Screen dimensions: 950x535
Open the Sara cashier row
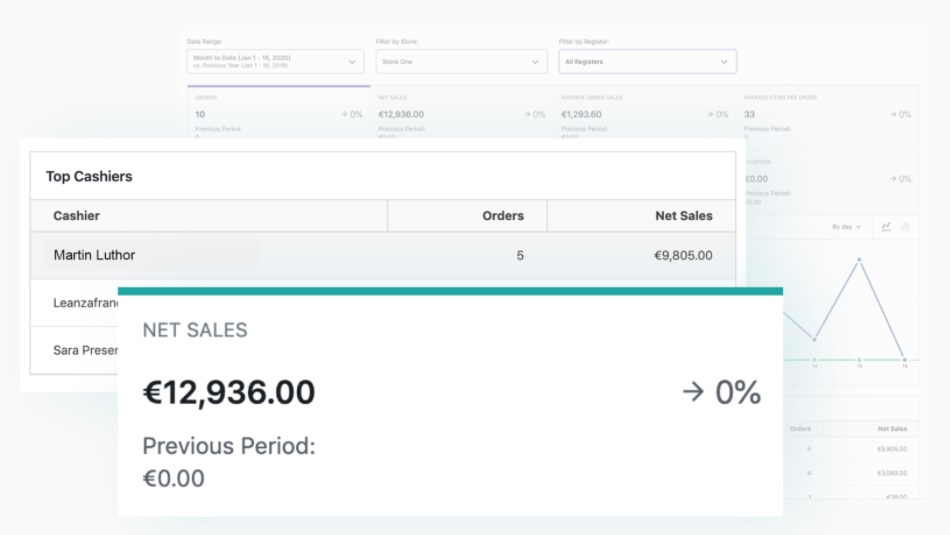click(75, 350)
